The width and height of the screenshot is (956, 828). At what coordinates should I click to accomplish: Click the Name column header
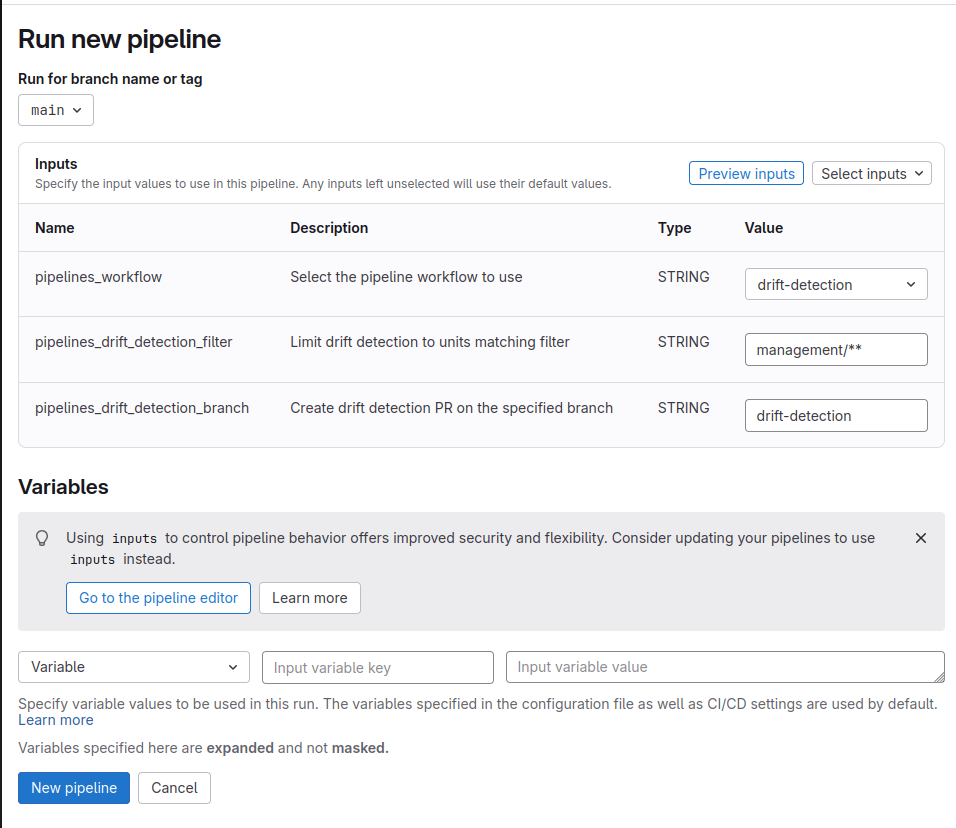coord(55,228)
